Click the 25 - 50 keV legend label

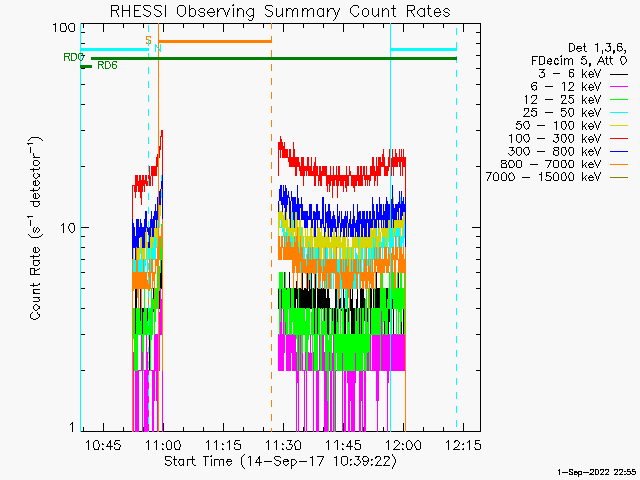point(562,113)
